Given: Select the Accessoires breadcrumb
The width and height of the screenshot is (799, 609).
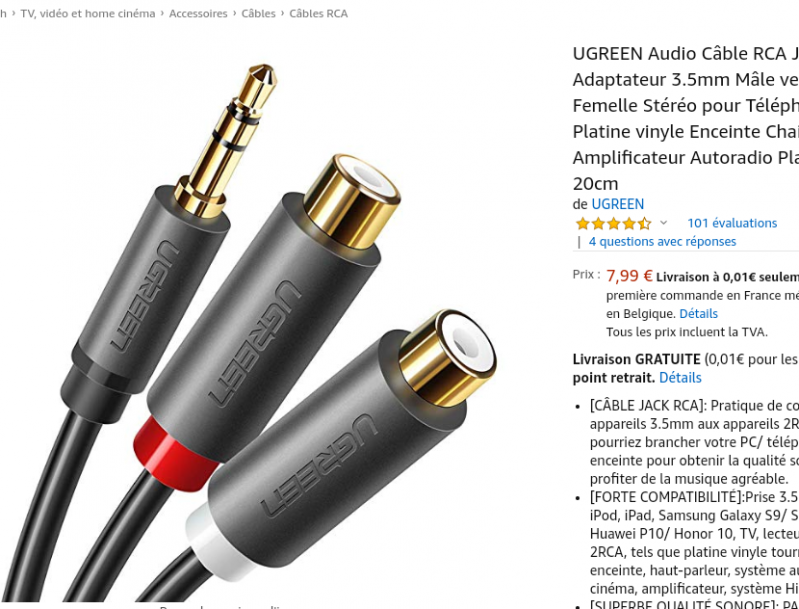Looking at the screenshot, I should coord(198,14).
